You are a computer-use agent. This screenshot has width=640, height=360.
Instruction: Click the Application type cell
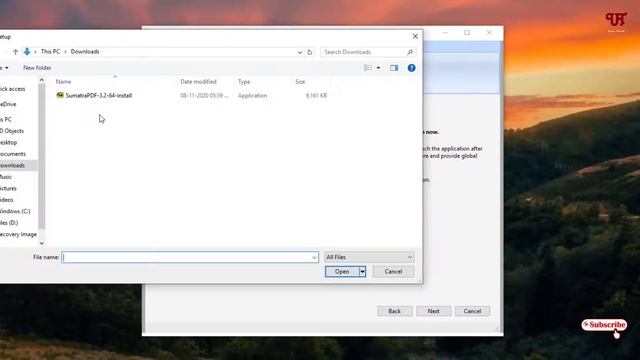[253, 96]
